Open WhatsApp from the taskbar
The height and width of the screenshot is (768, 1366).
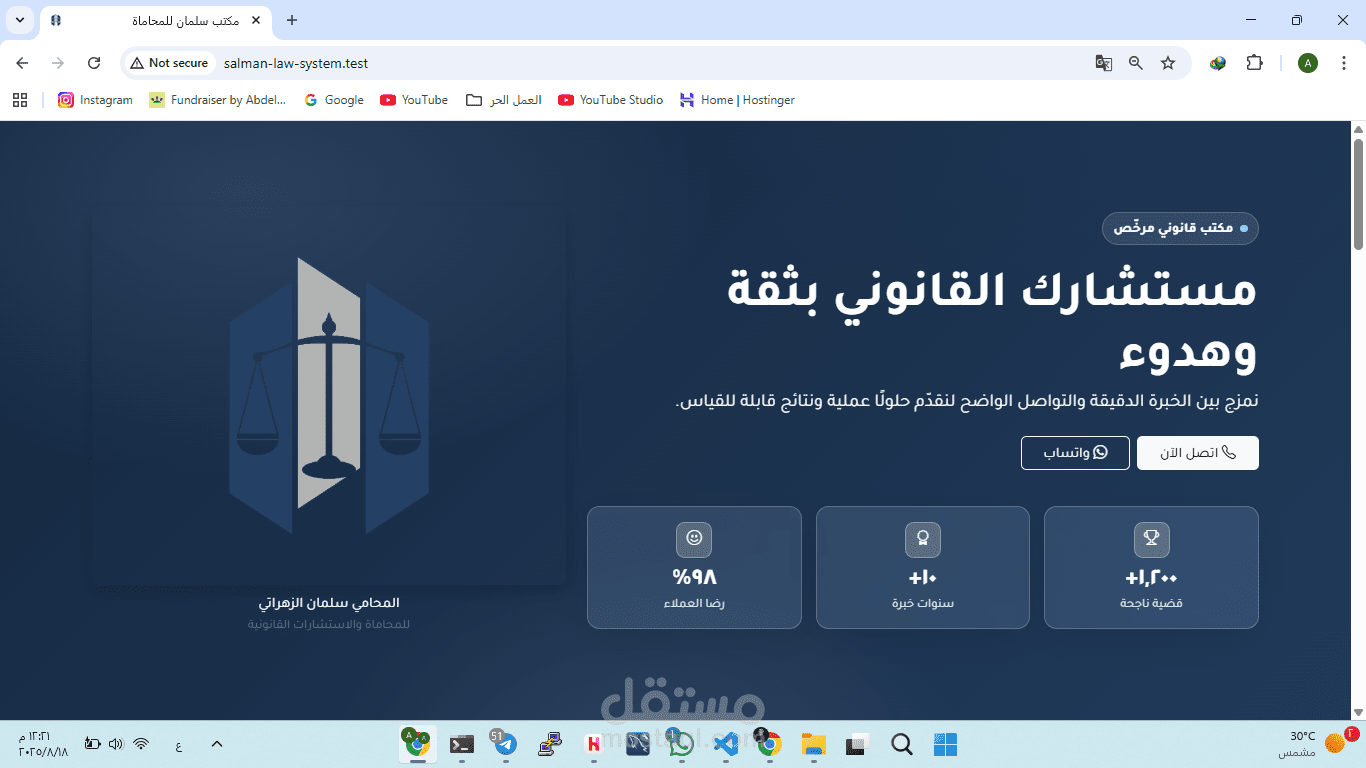point(681,744)
